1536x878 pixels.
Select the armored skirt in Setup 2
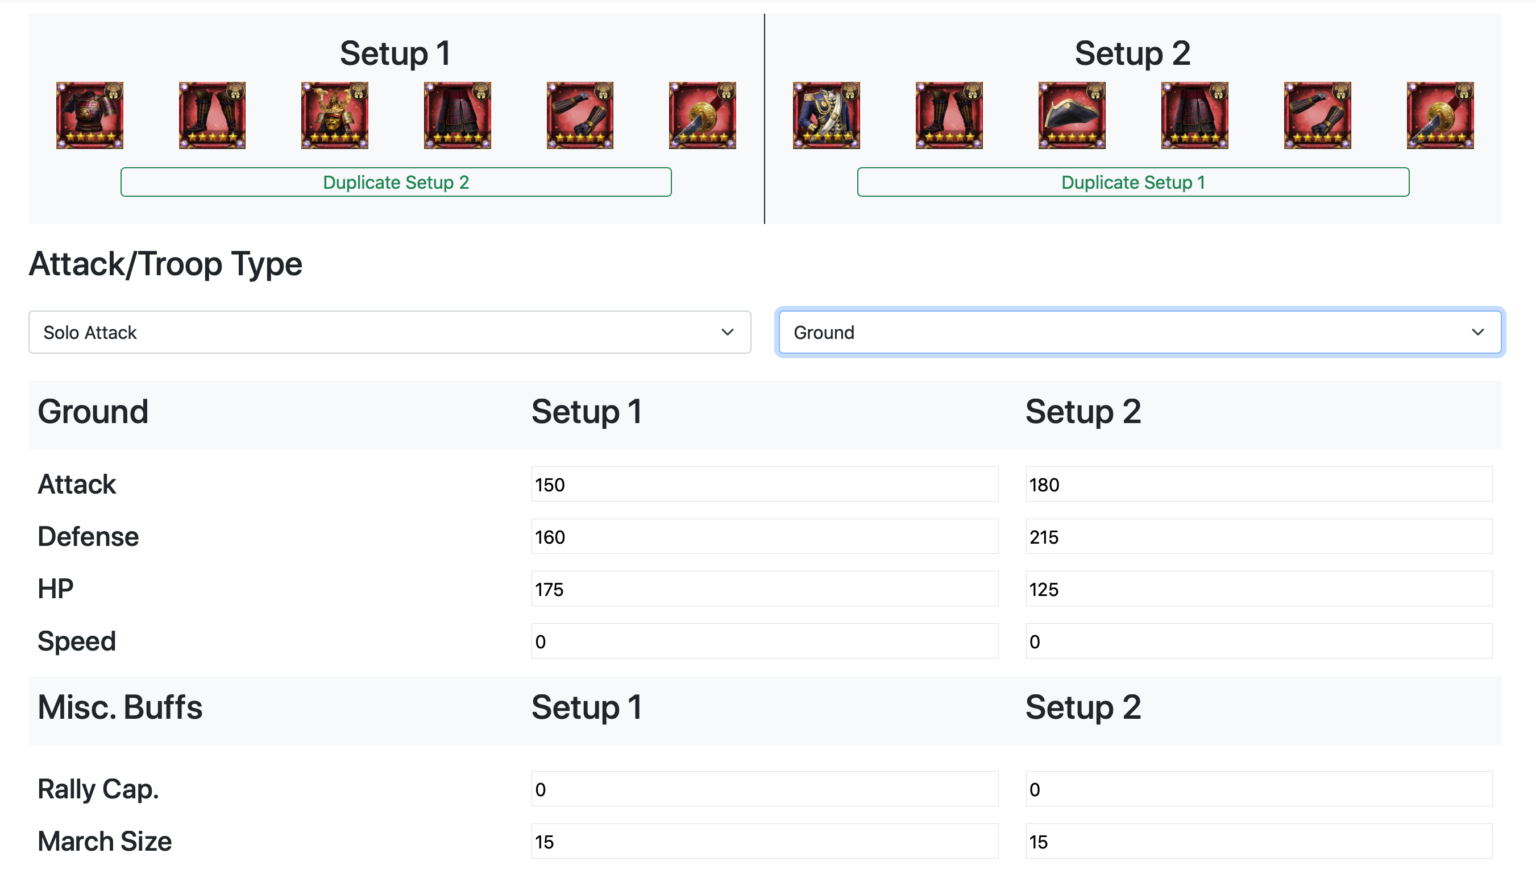1195,115
